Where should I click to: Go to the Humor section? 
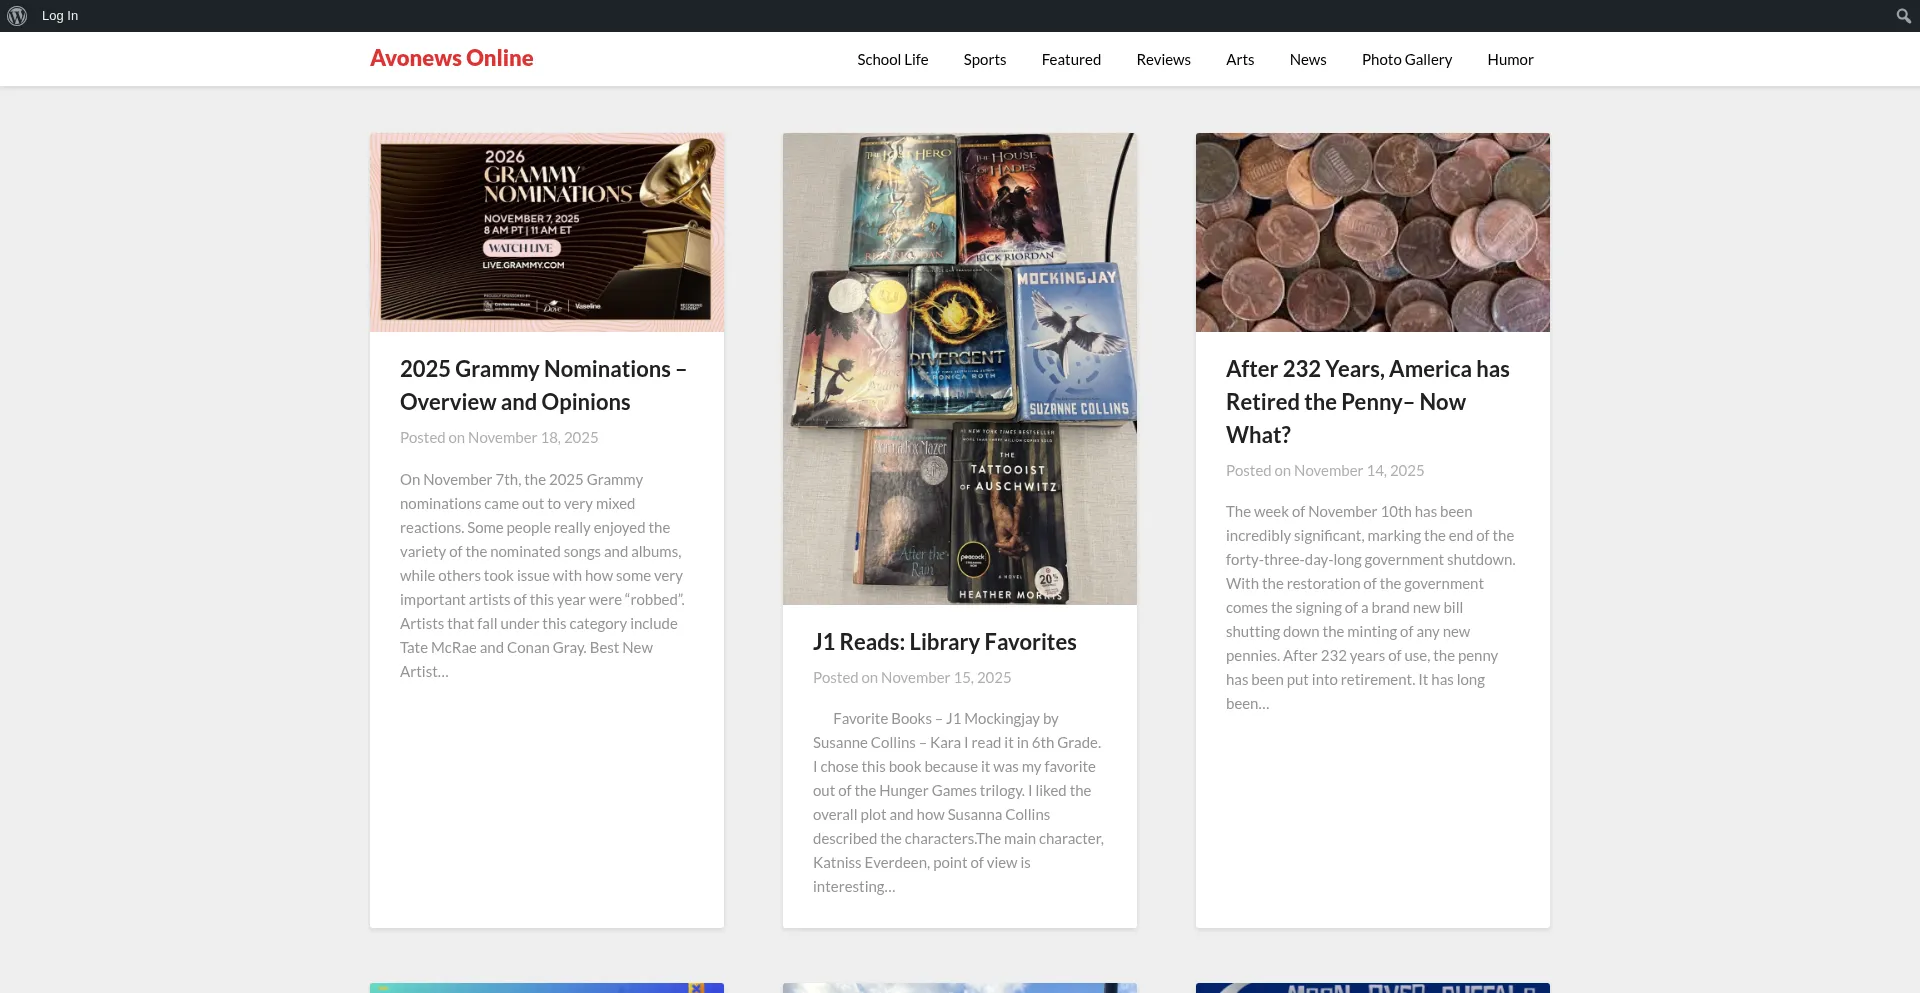pyautogui.click(x=1510, y=60)
